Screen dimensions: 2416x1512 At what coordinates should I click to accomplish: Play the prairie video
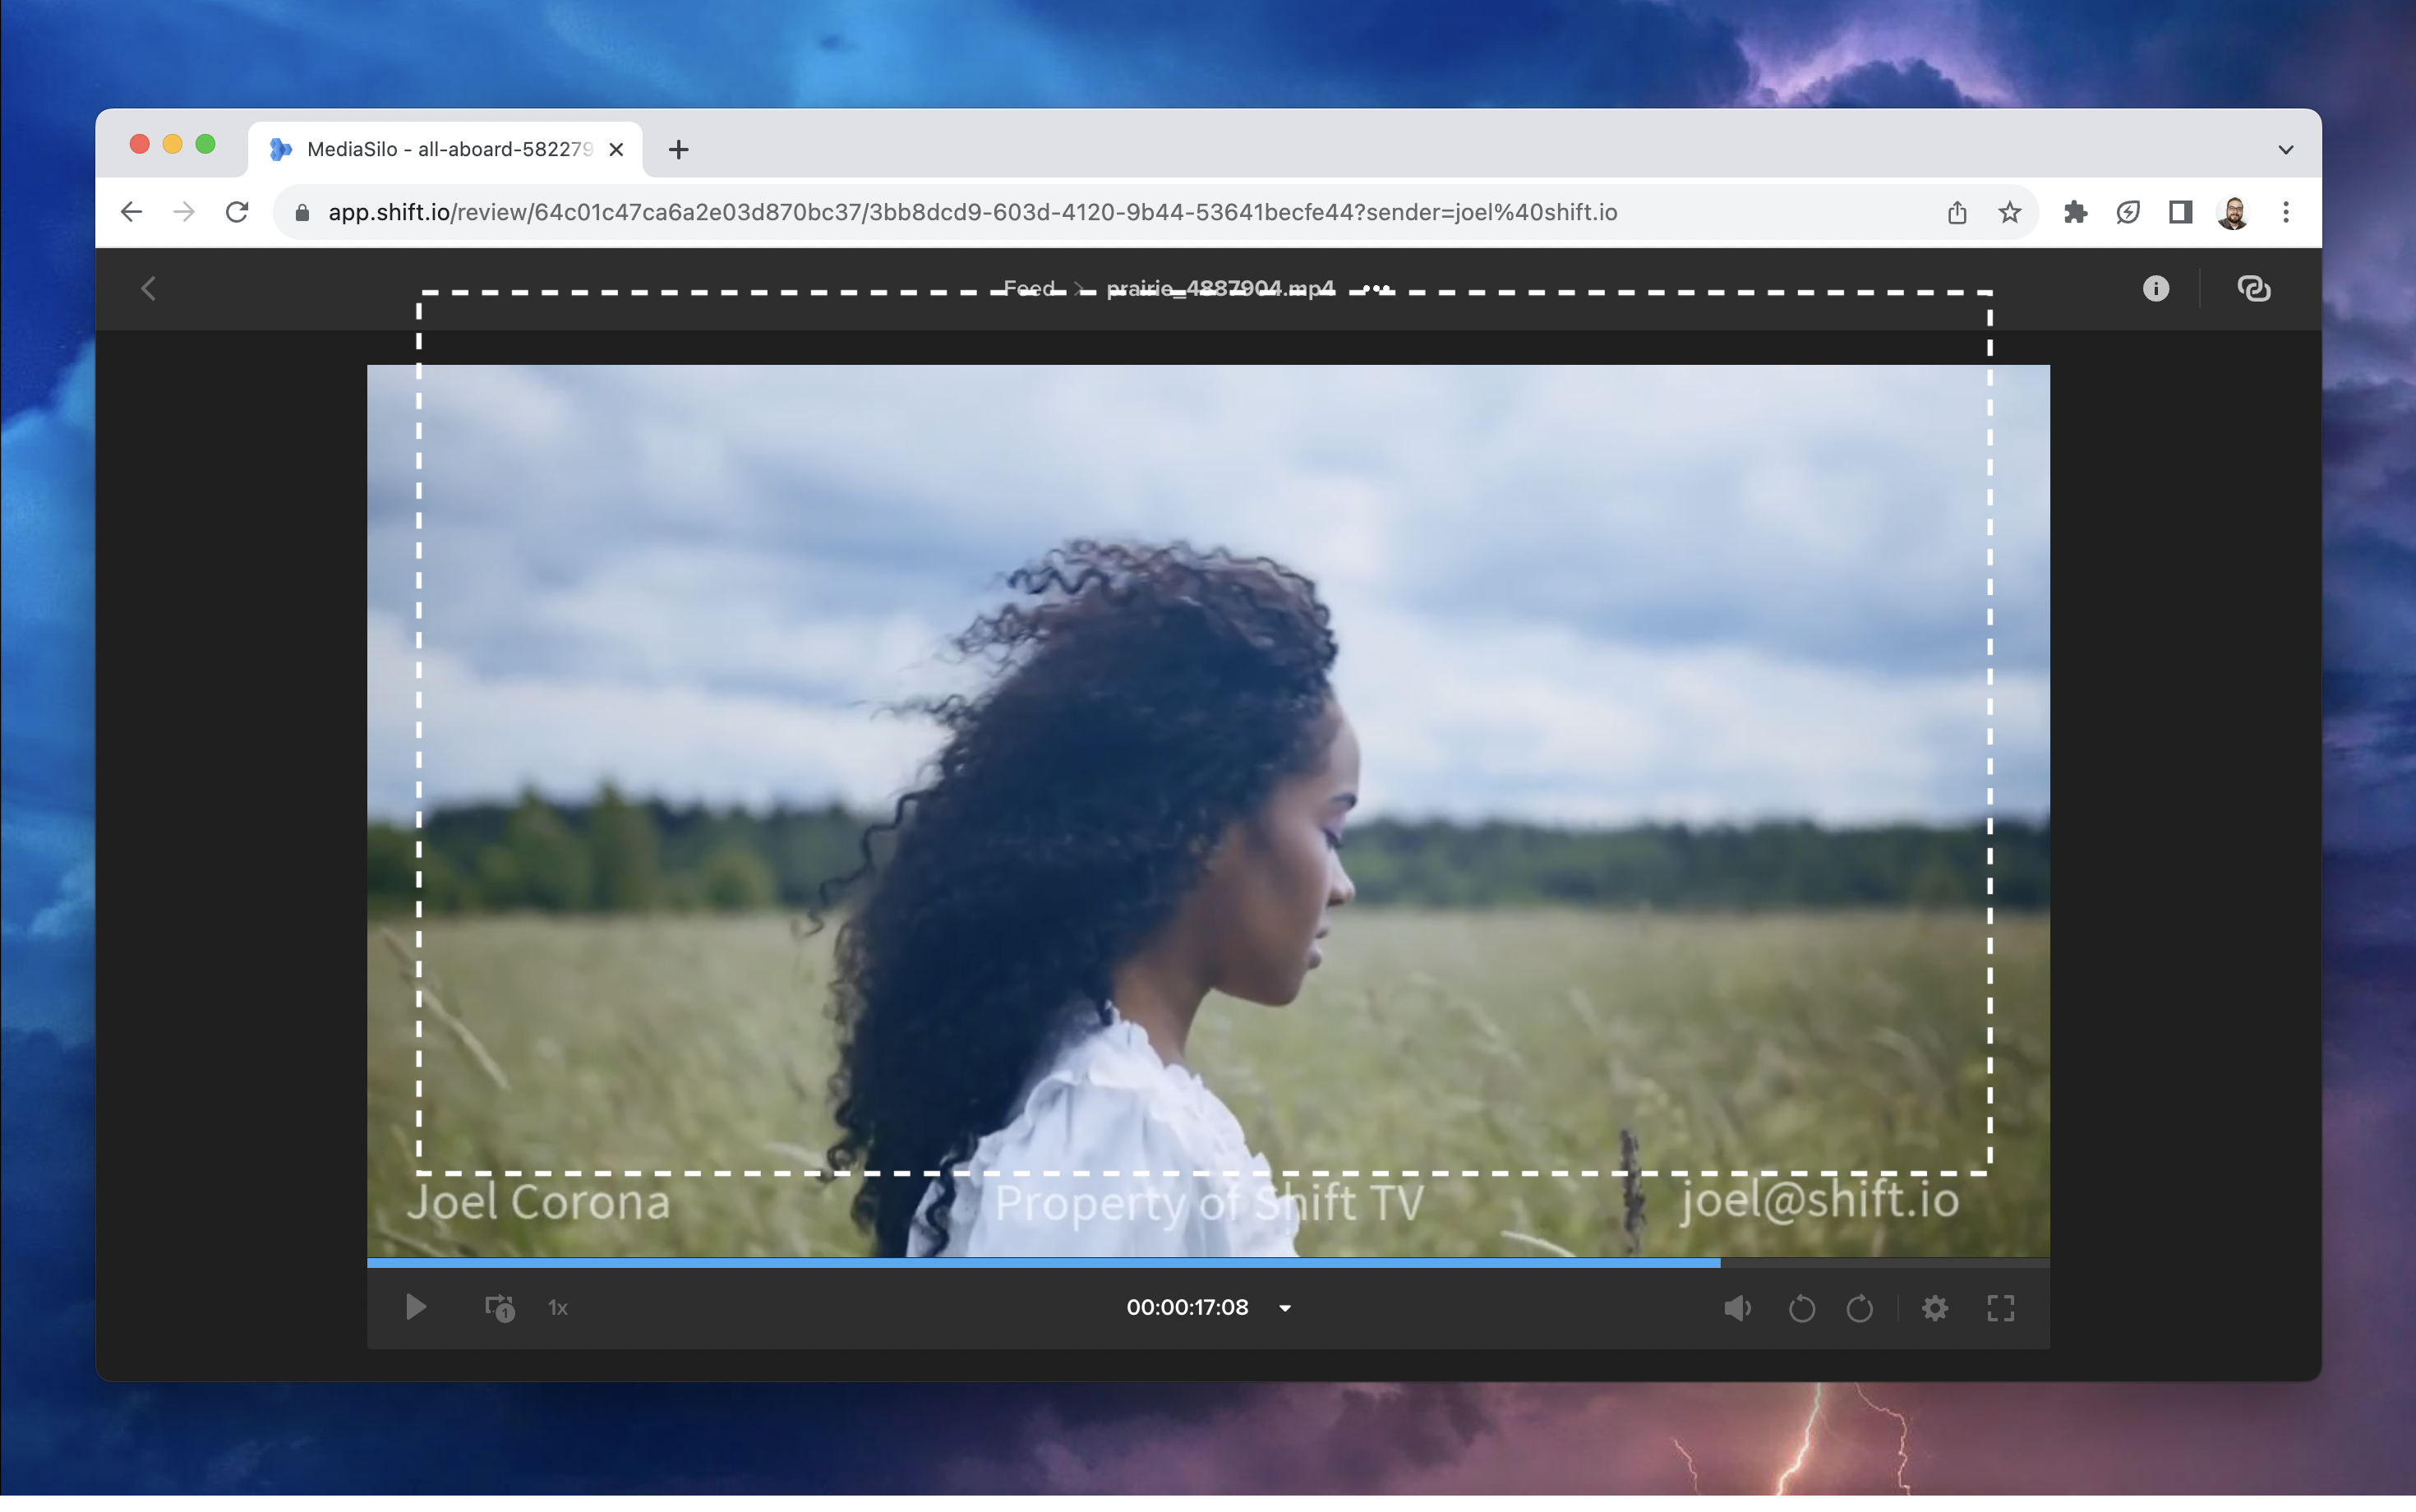(x=416, y=1307)
